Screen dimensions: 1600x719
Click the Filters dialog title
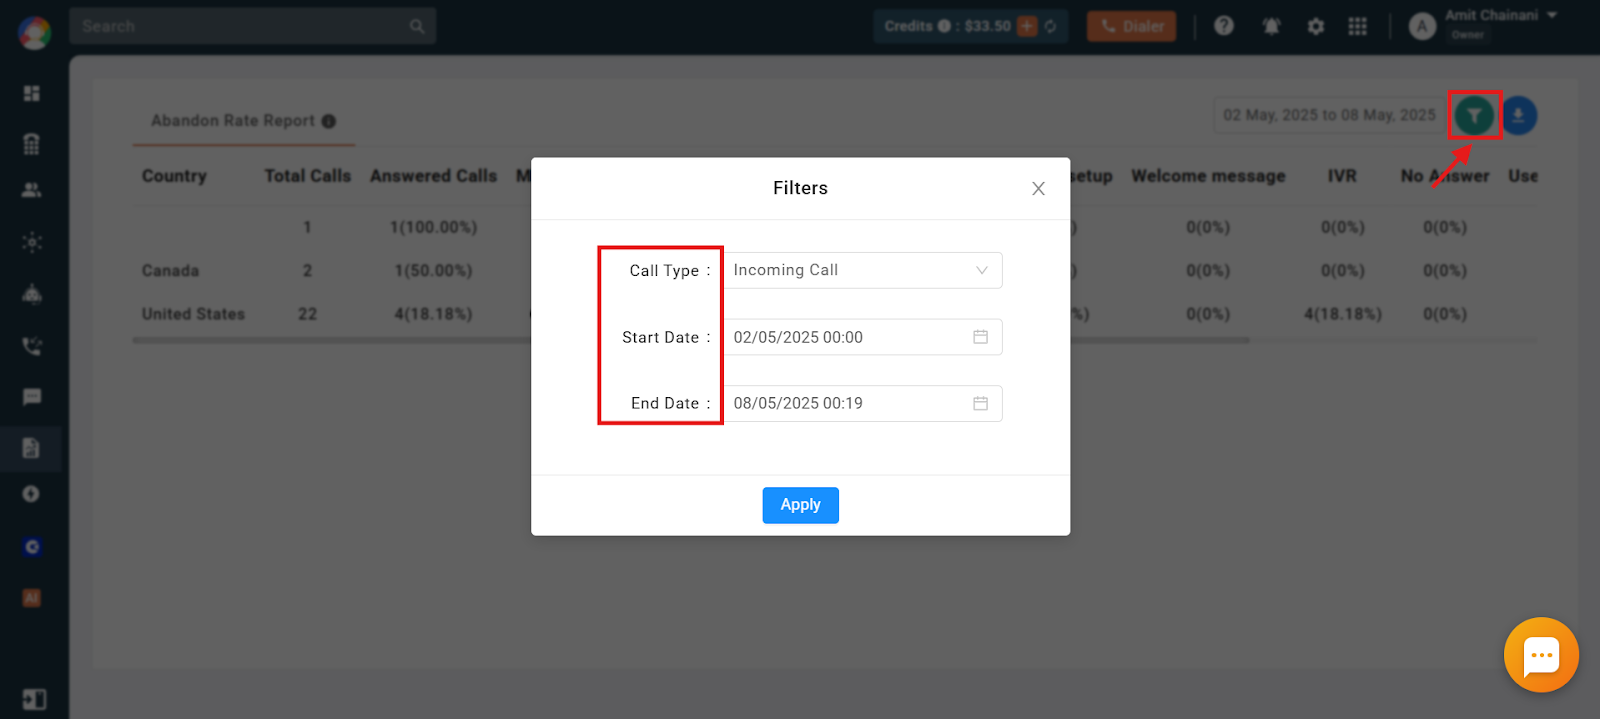click(800, 188)
